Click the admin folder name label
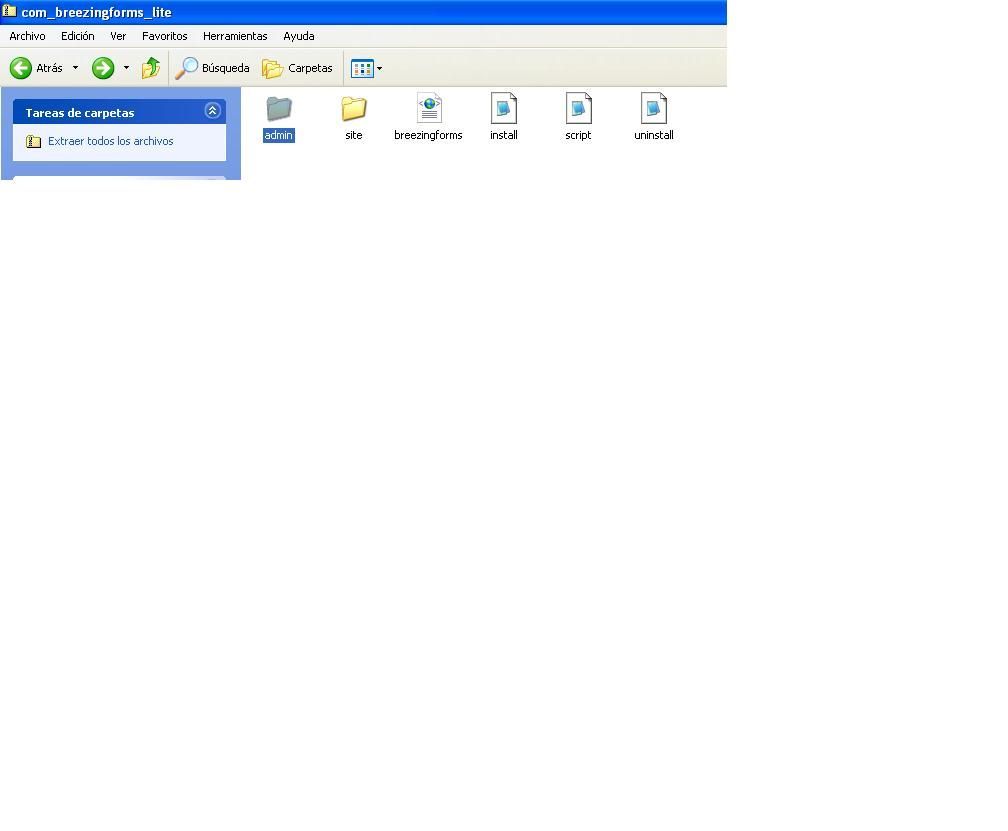The image size is (1008, 831). (278, 135)
